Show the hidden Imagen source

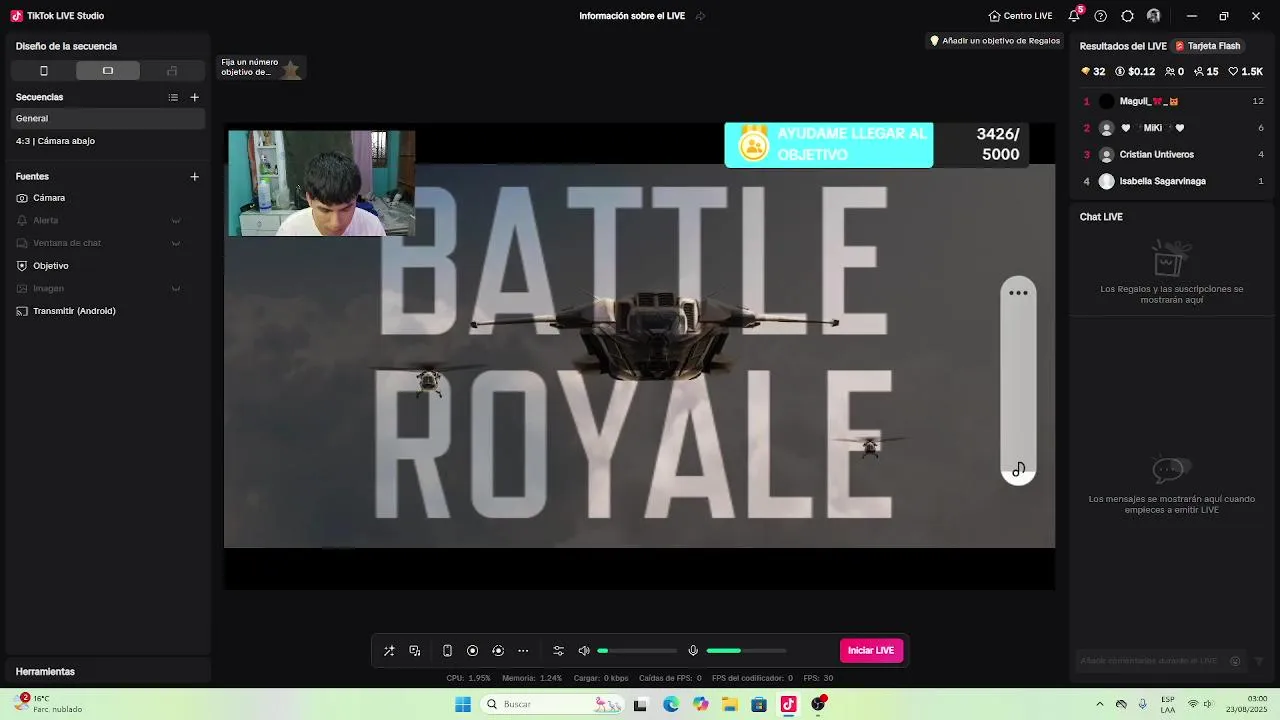(x=176, y=289)
